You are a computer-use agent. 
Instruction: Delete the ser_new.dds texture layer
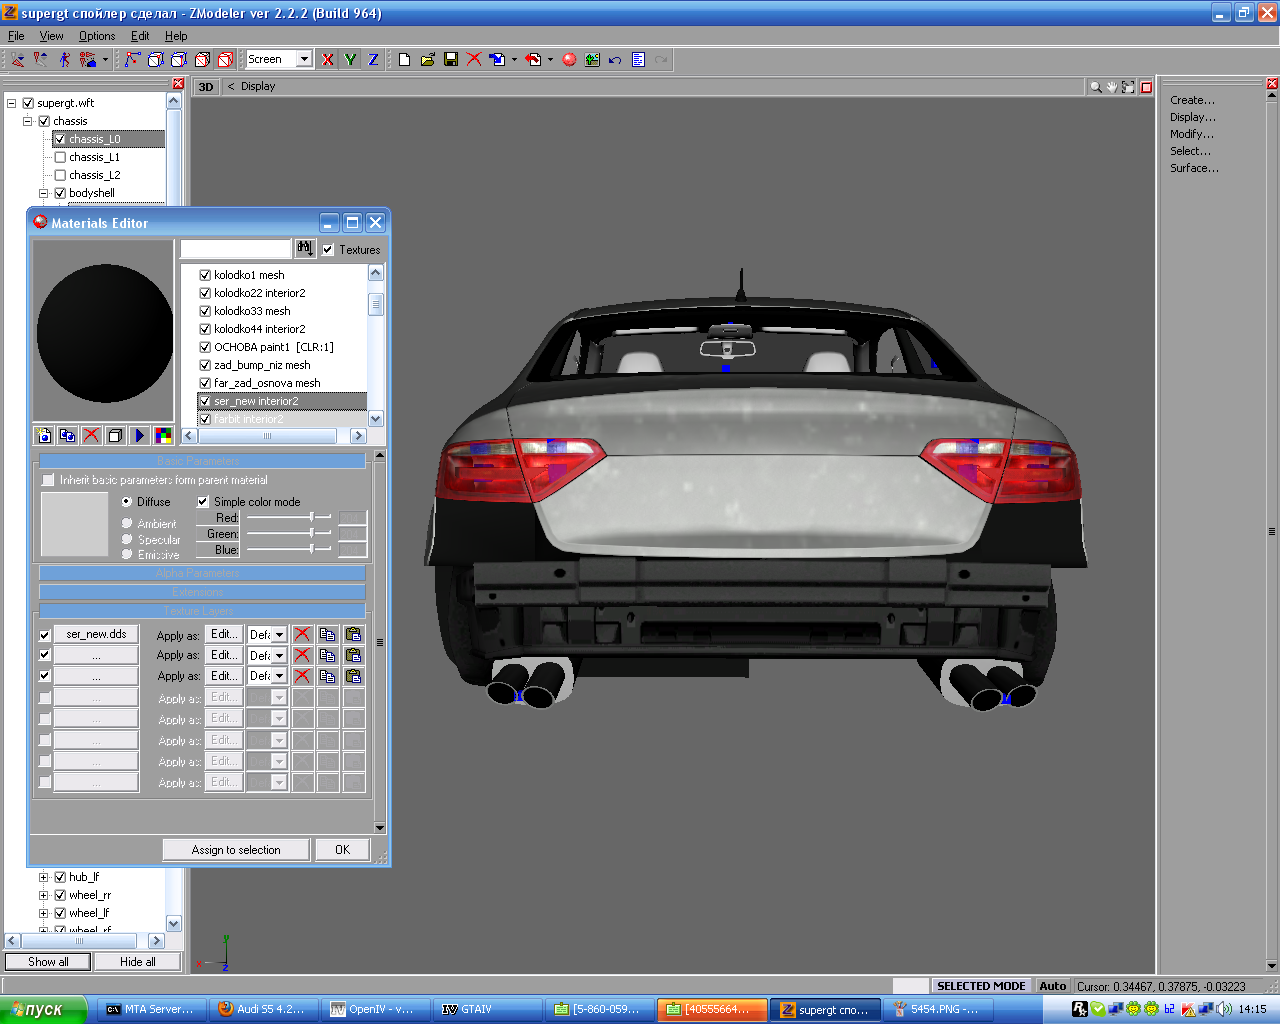(x=302, y=635)
